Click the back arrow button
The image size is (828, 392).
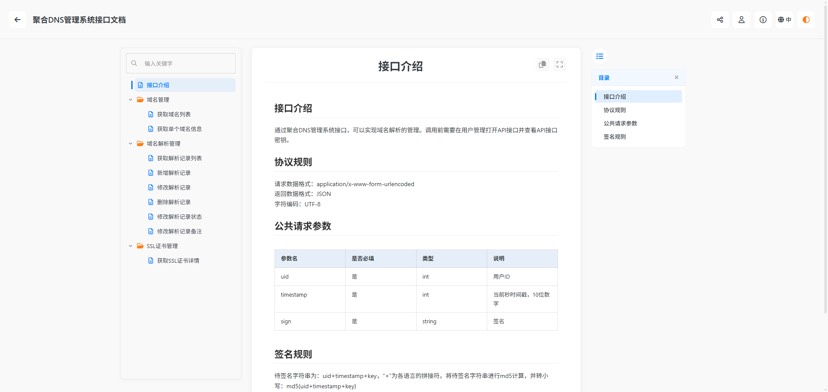pyautogui.click(x=17, y=20)
